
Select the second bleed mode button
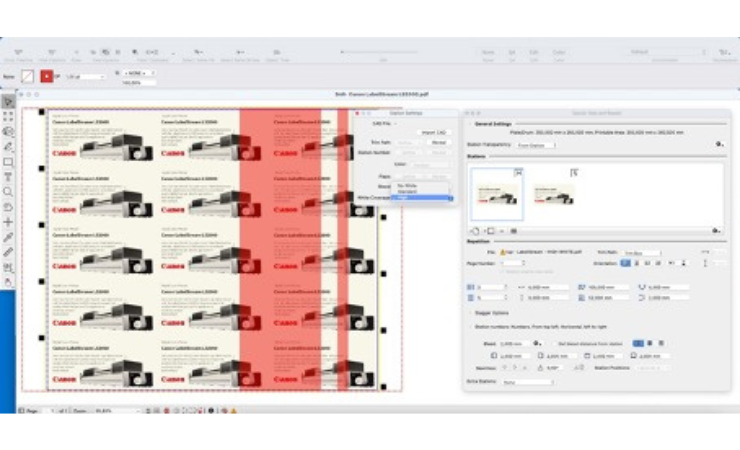650,343
